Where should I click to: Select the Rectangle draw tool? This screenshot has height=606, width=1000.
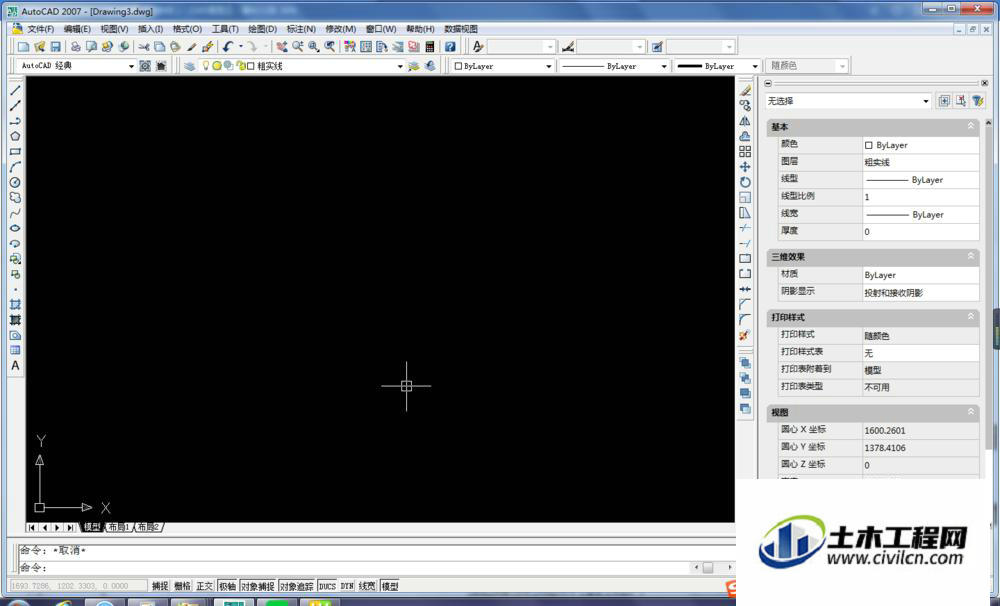[15, 152]
